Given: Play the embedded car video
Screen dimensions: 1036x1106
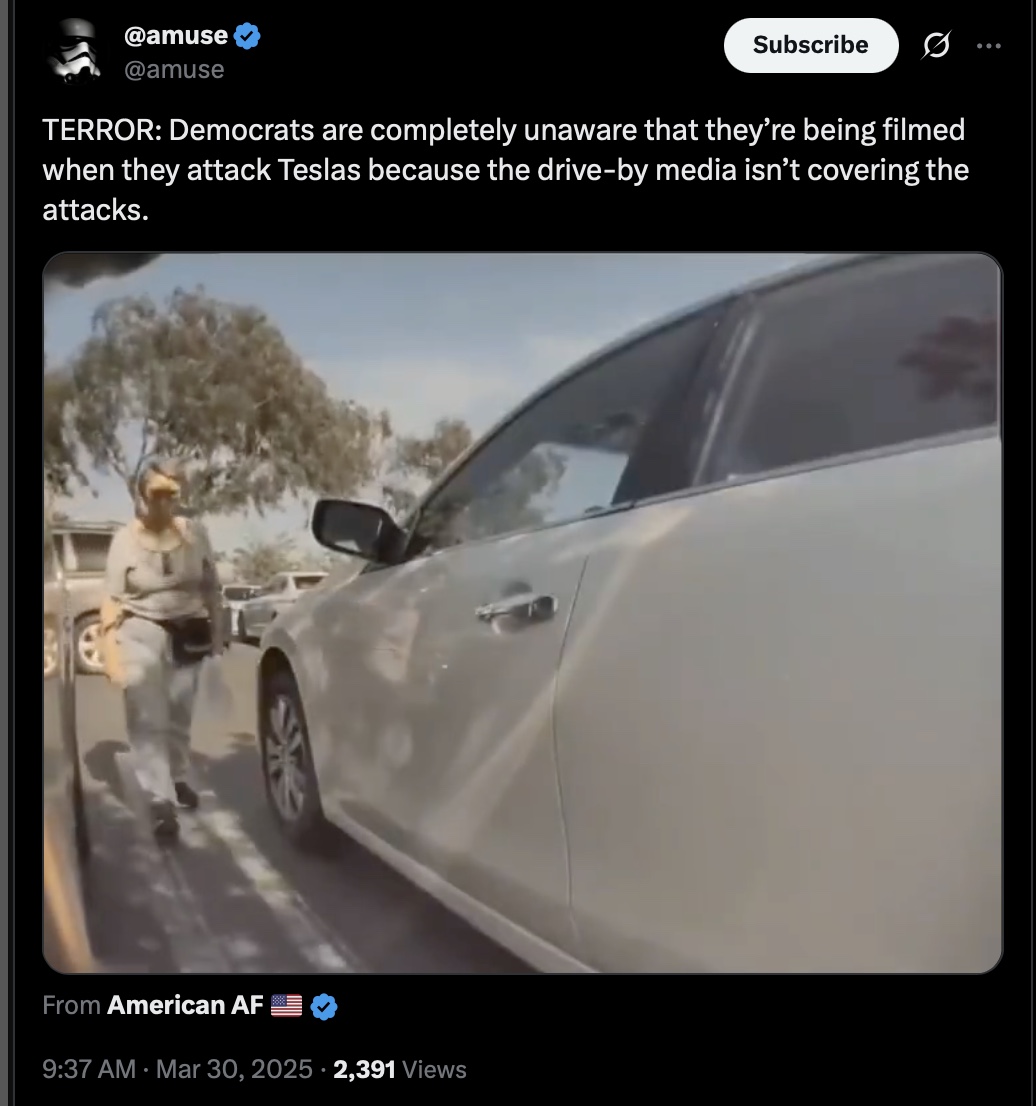Looking at the screenshot, I should (x=523, y=613).
